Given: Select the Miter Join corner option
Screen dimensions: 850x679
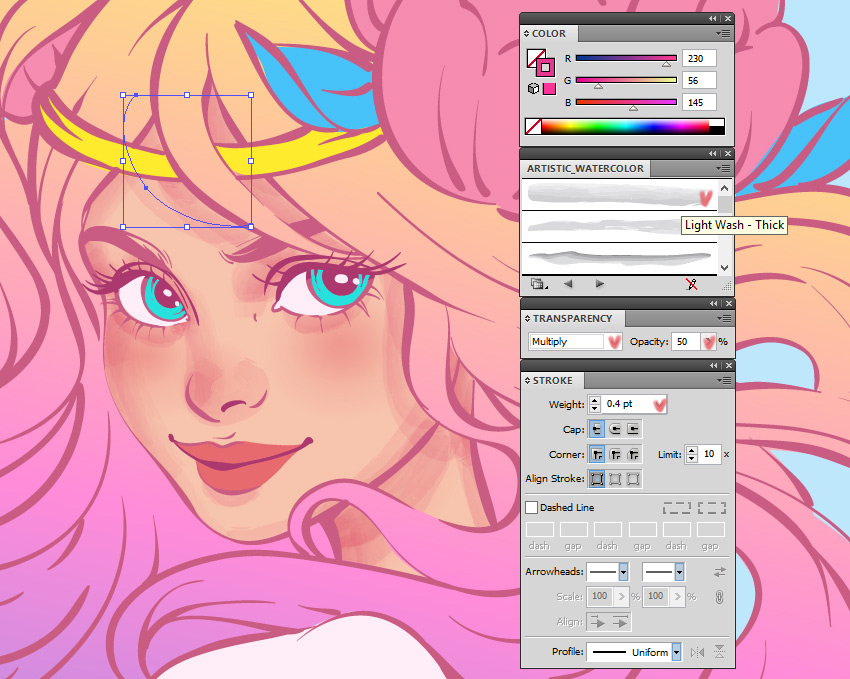Looking at the screenshot, I should coord(597,454).
